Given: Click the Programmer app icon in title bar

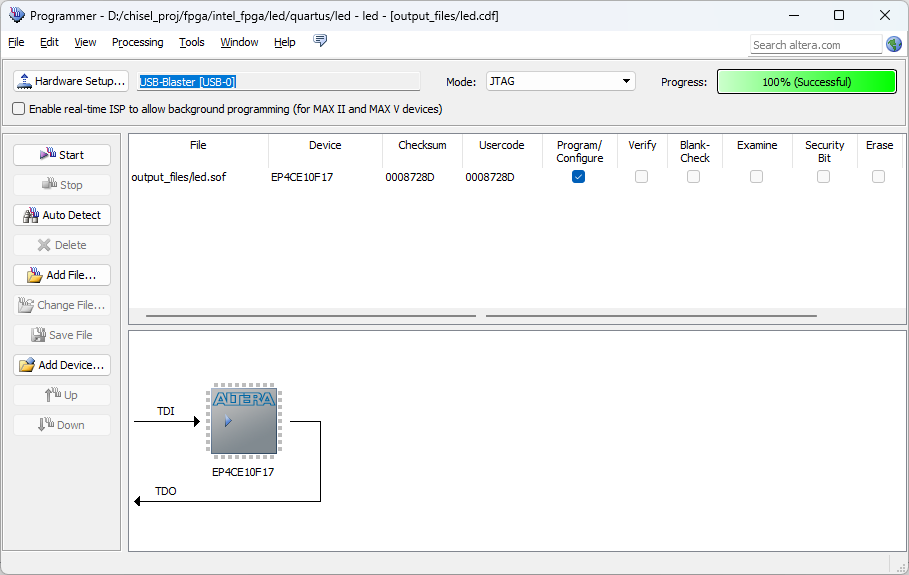Looking at the screenshot, I should point(17,15).
